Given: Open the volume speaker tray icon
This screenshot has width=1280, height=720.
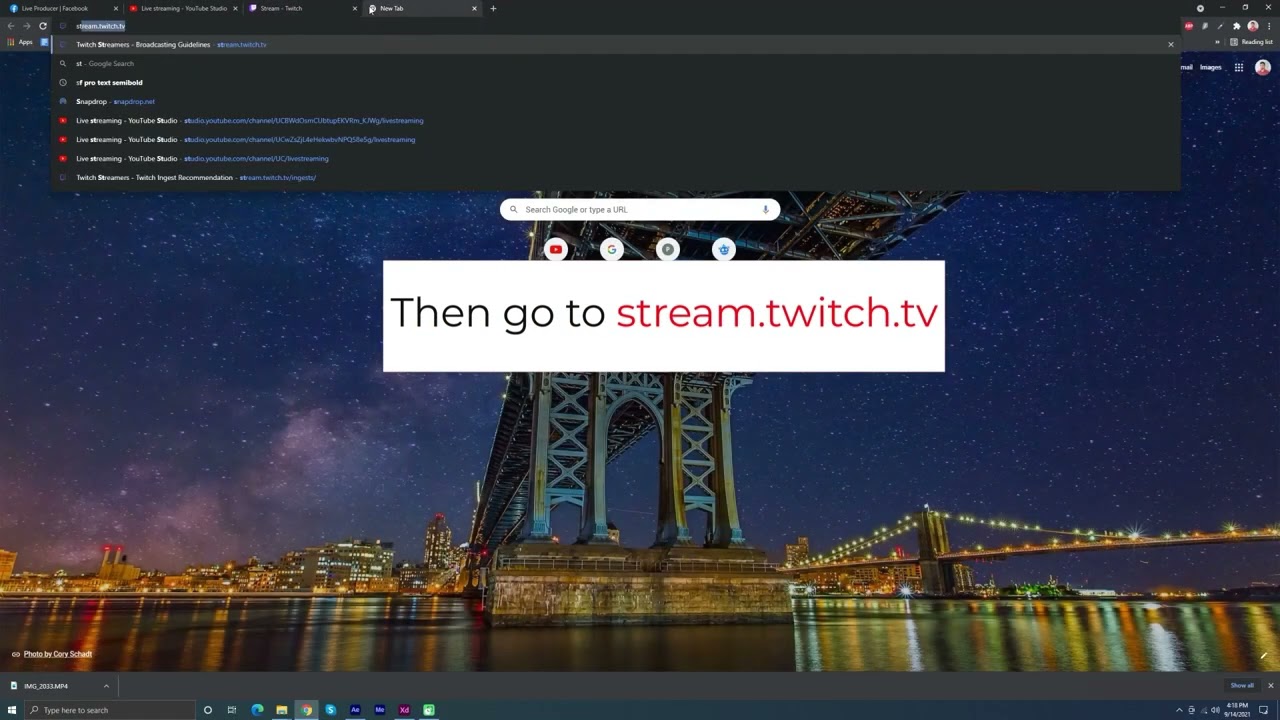Looking at the screenshot, I should point(1216,710).
